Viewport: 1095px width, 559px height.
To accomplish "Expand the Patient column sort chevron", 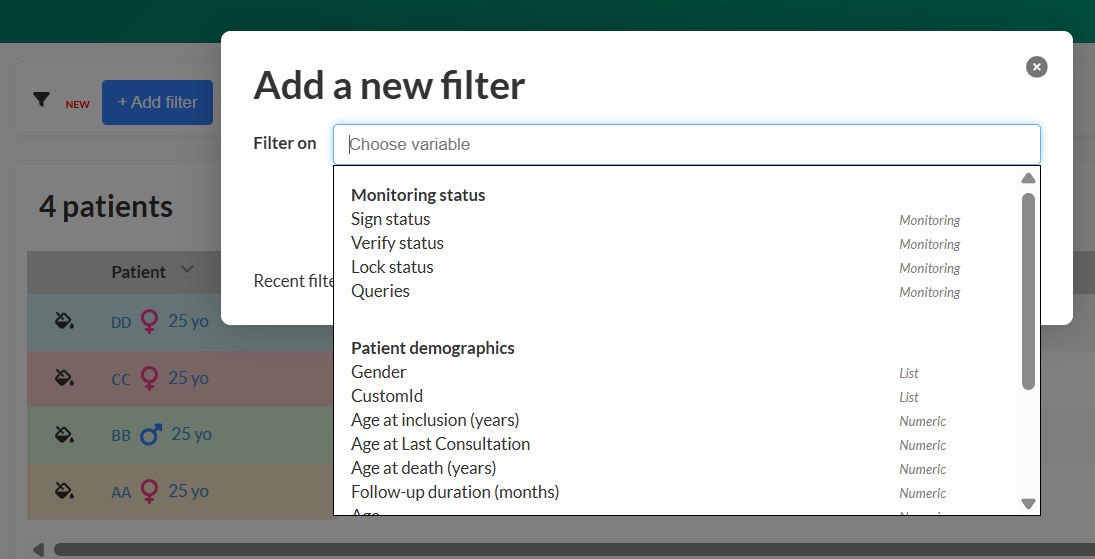I will pyautogui.click(x=187, y=270).
